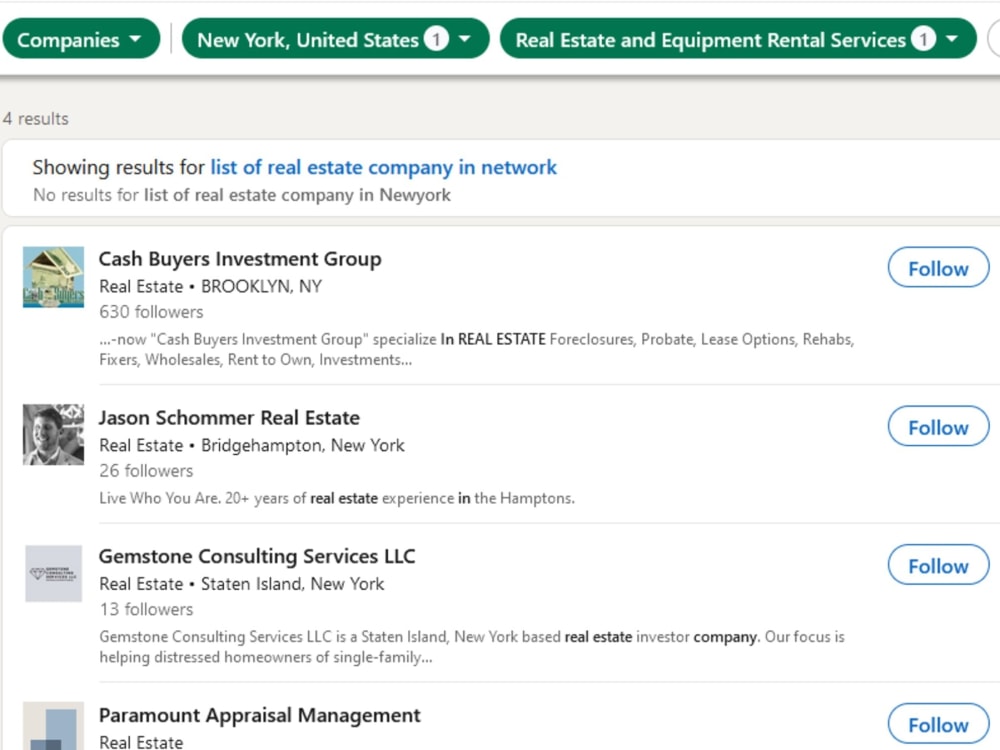Follow Gemstone Consulting Services LLC

pos(938,565)
